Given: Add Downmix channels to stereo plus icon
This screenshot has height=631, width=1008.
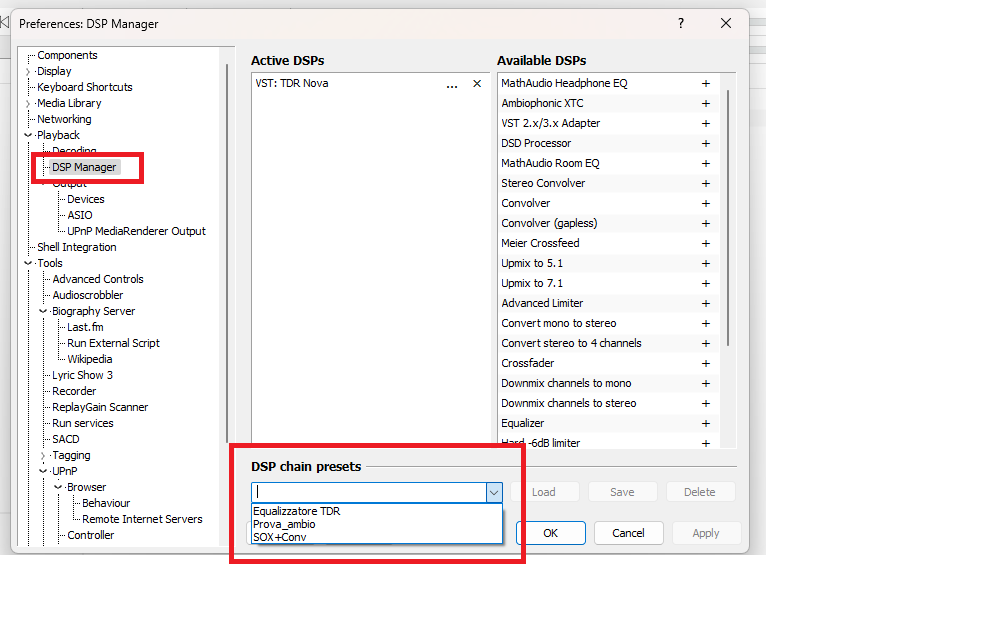Looking at the screenshot, I should click(705, 403).
